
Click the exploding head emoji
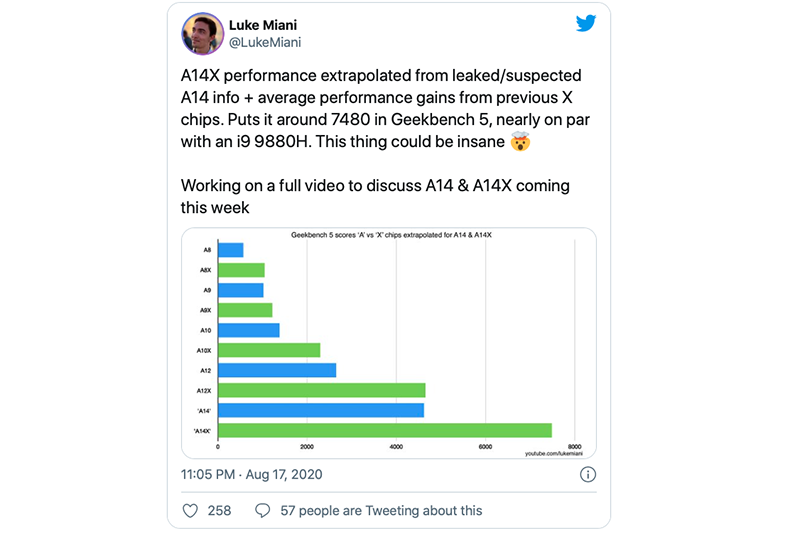(520, 142)
